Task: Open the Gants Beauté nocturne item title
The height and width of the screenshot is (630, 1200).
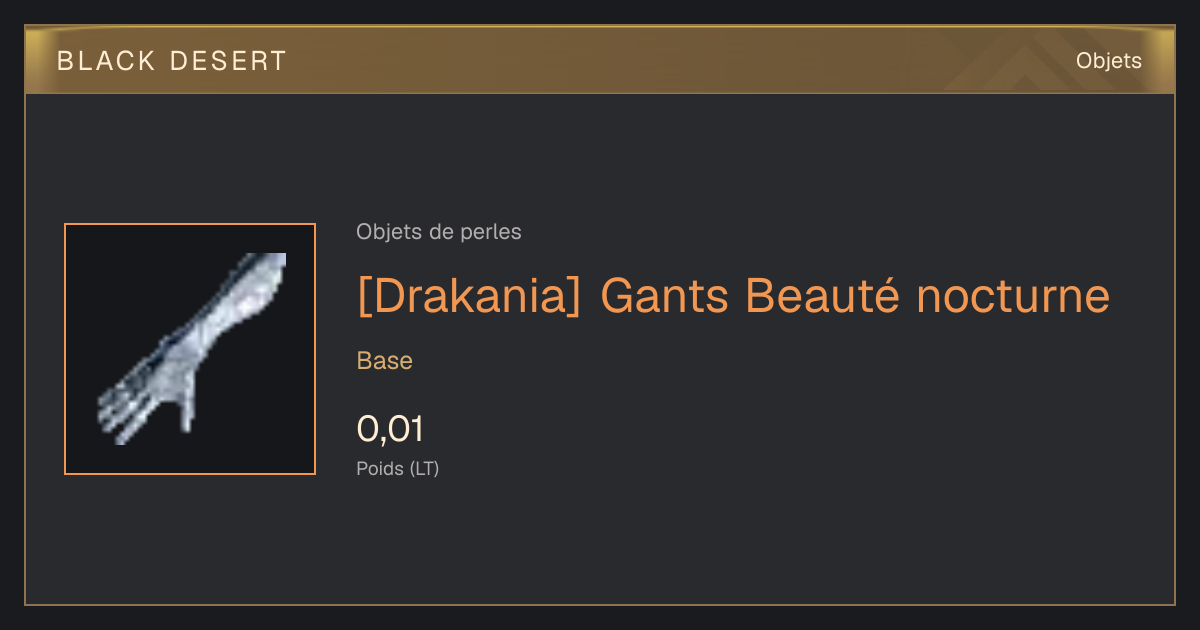Action: 733,295
